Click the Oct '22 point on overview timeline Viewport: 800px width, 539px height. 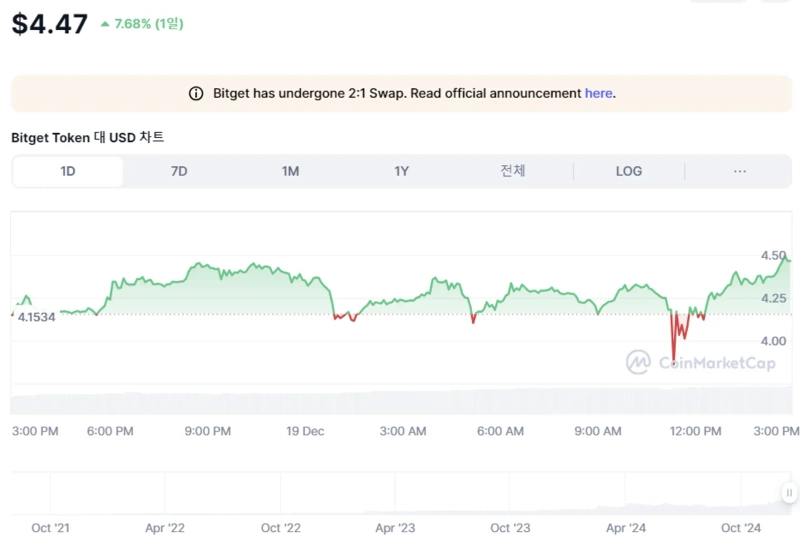coord(280,527)
